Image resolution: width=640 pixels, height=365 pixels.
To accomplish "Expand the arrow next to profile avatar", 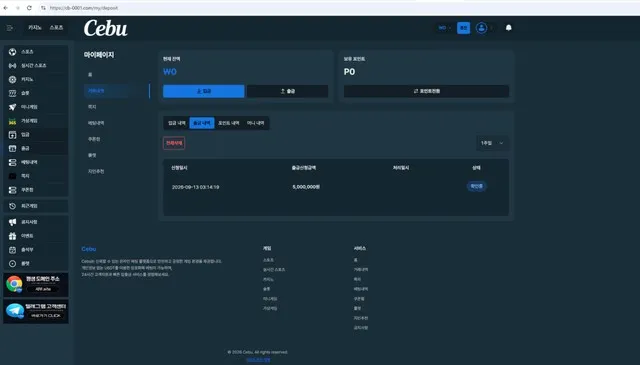I will pos(491,28).
